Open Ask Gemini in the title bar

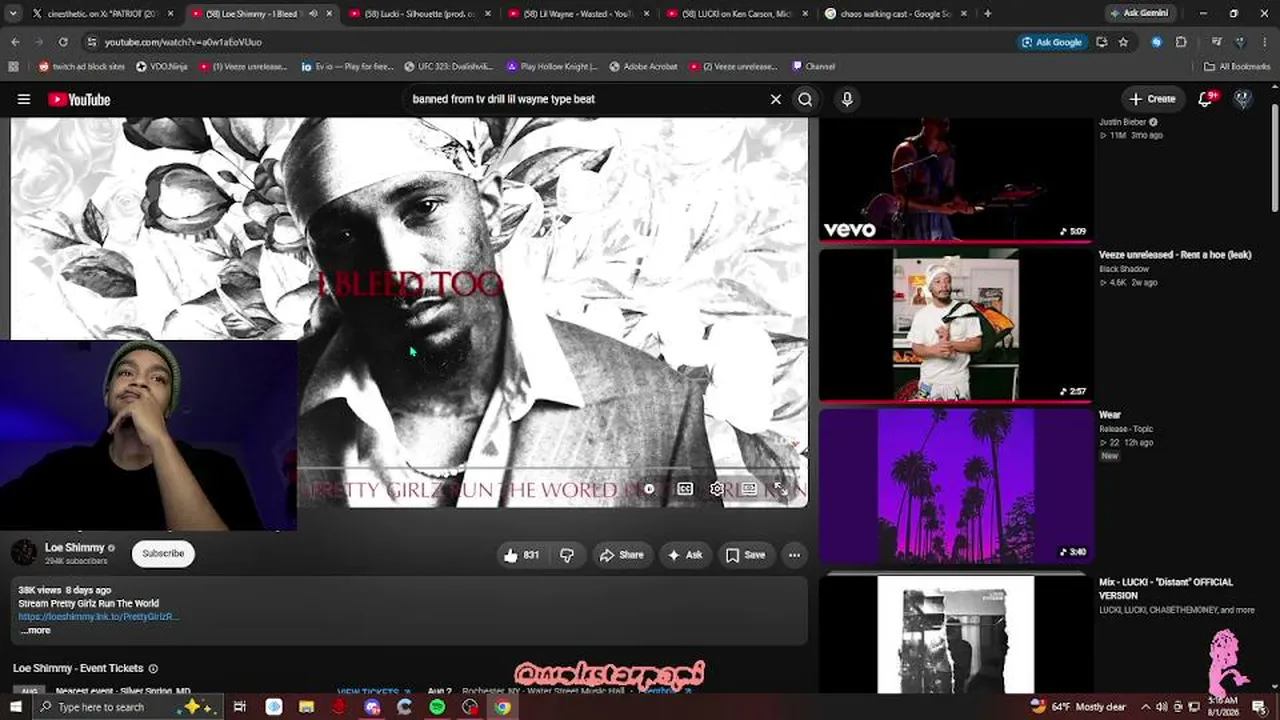(x=1139, y=14)
